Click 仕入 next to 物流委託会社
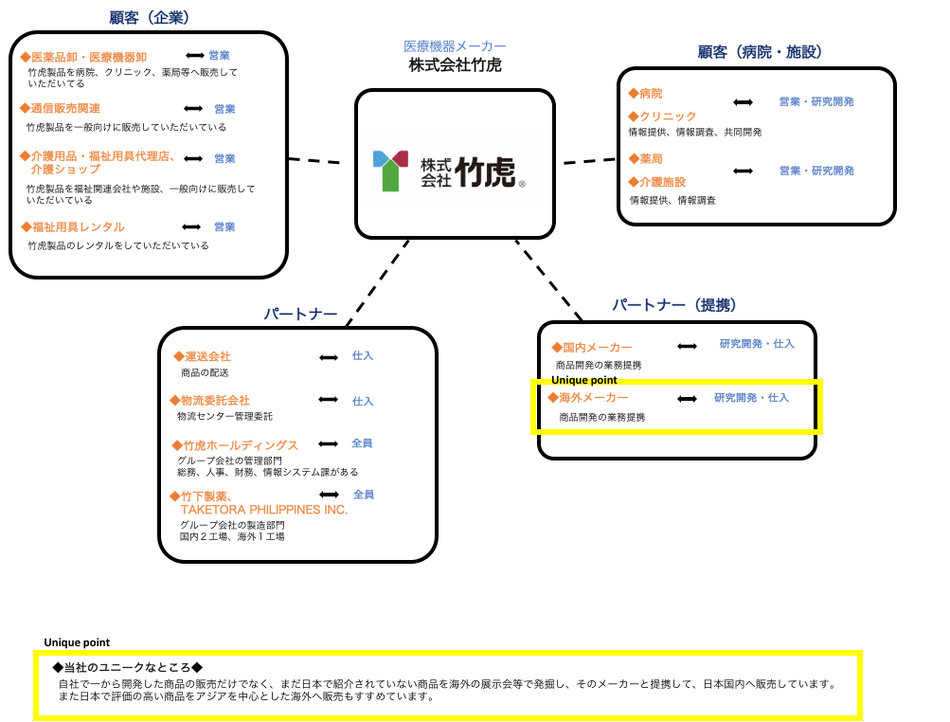The image size is (950, 722). click(x=363, y=402)
